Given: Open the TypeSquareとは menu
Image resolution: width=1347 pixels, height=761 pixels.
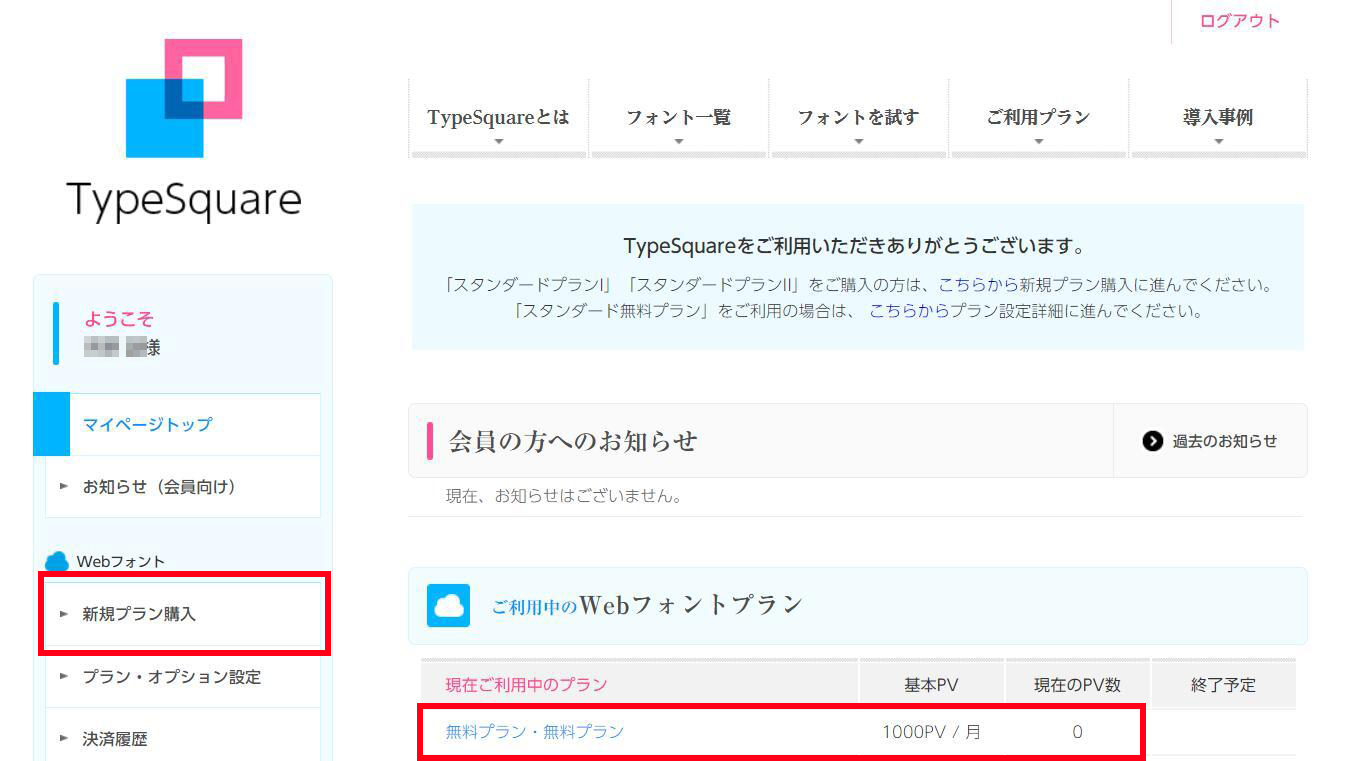Looking at the screenshot, I should point(498,117).
